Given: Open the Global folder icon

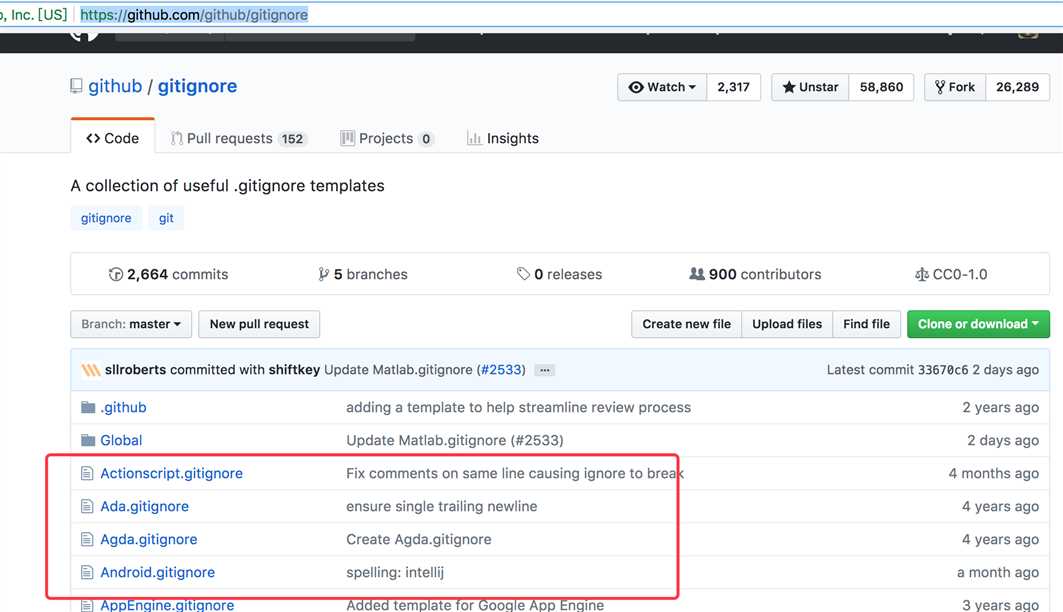Looking at the screenshot, I should 87,441.
